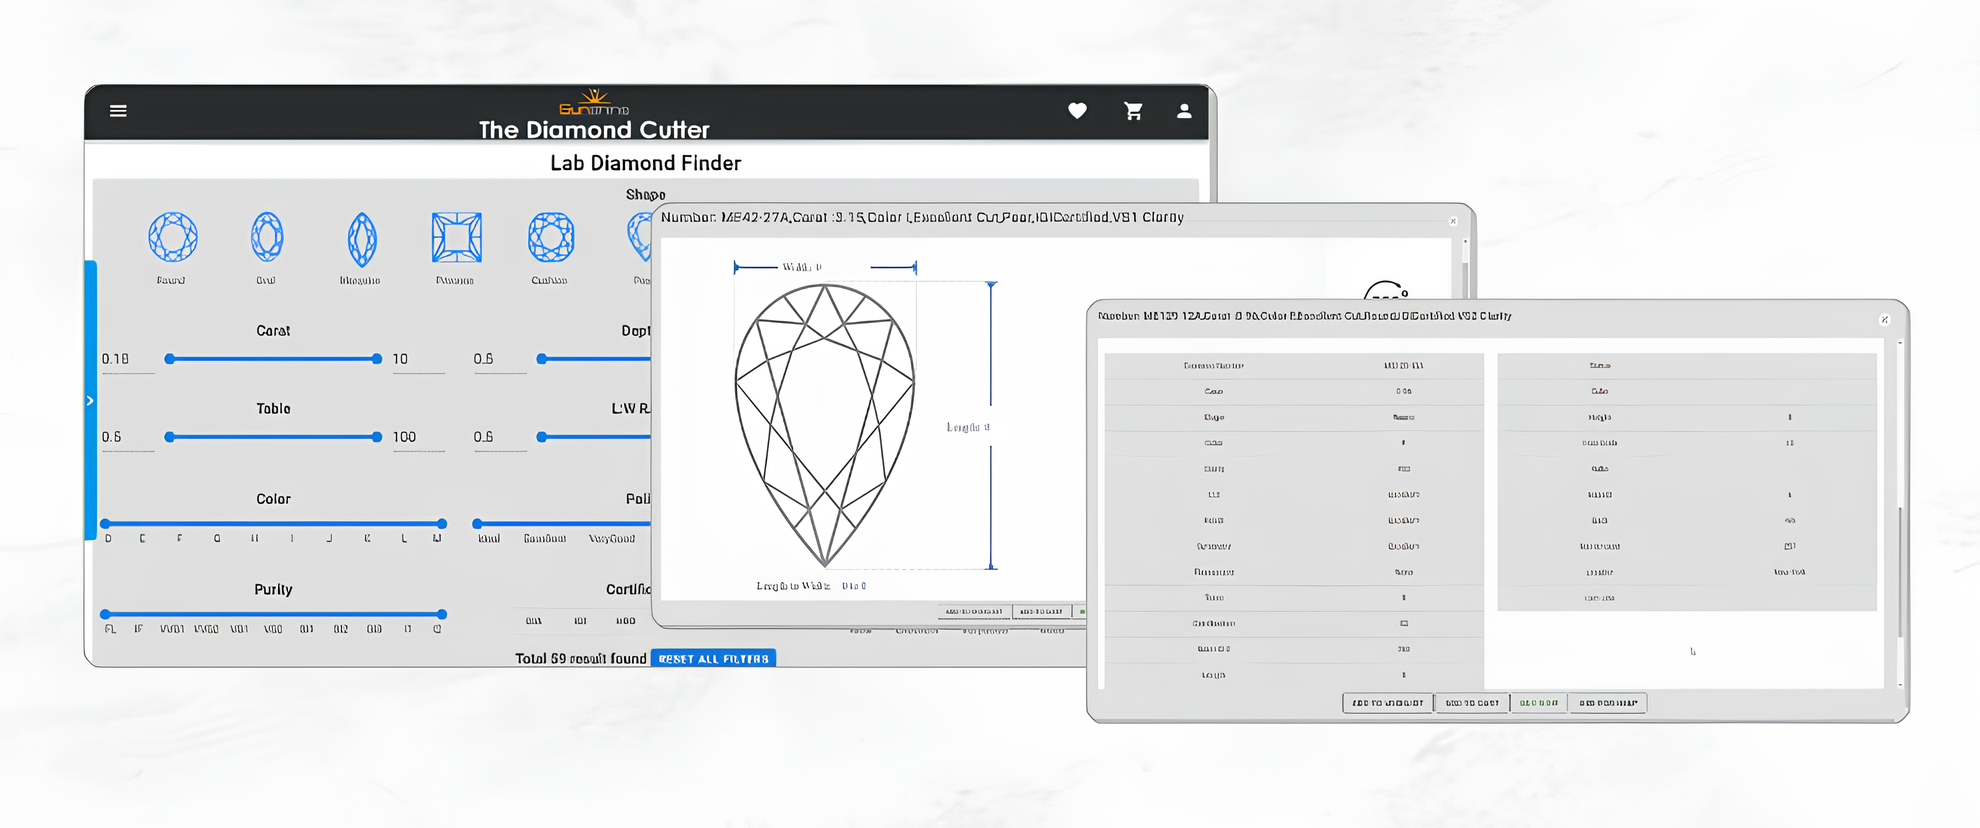Click the Color slider's right handle
1980x828 pixels.
coord(441,524)
